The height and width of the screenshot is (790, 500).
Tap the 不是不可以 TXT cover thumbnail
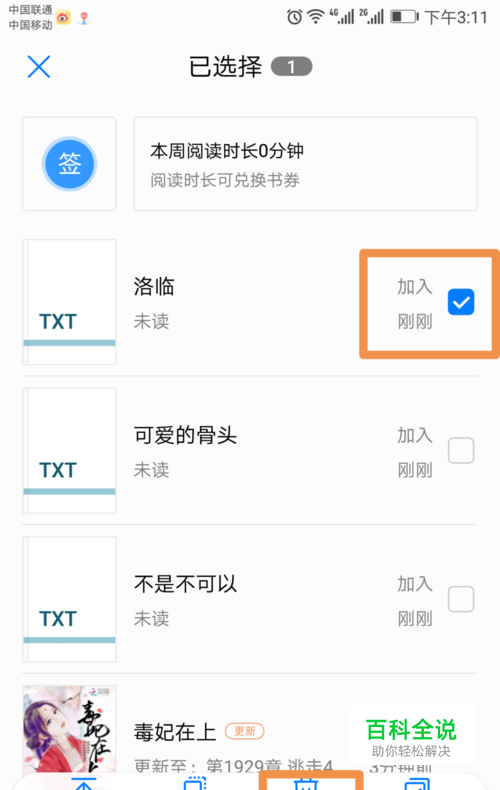click(70, 599)
